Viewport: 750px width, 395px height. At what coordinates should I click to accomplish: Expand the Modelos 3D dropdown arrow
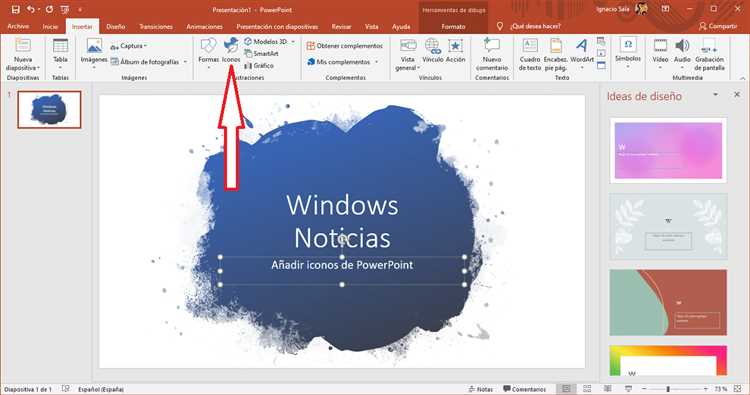(x=293, y=42)
